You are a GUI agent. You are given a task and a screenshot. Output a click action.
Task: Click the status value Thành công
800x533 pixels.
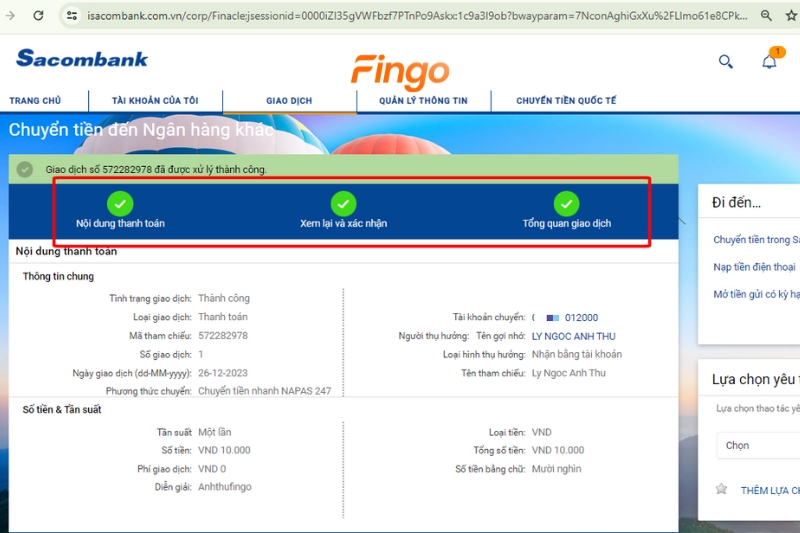click(224, 298)
